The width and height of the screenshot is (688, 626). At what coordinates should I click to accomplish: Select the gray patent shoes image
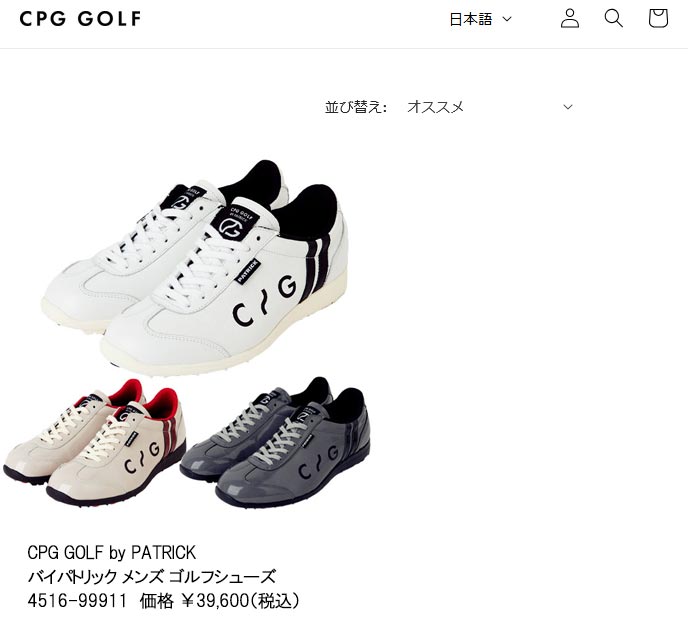(x=275, y=441)
